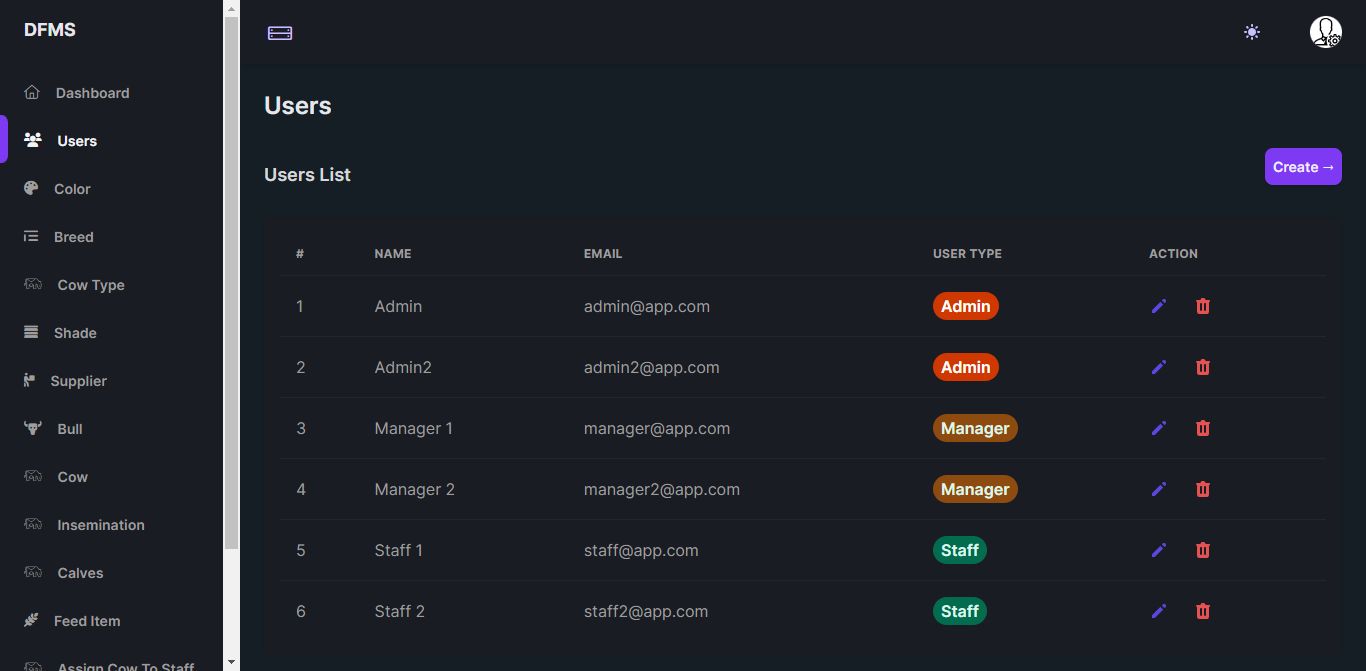Click the sidebar scrollbar down arrow
The width and height of the screenshot is (1366, 671).
231,662
